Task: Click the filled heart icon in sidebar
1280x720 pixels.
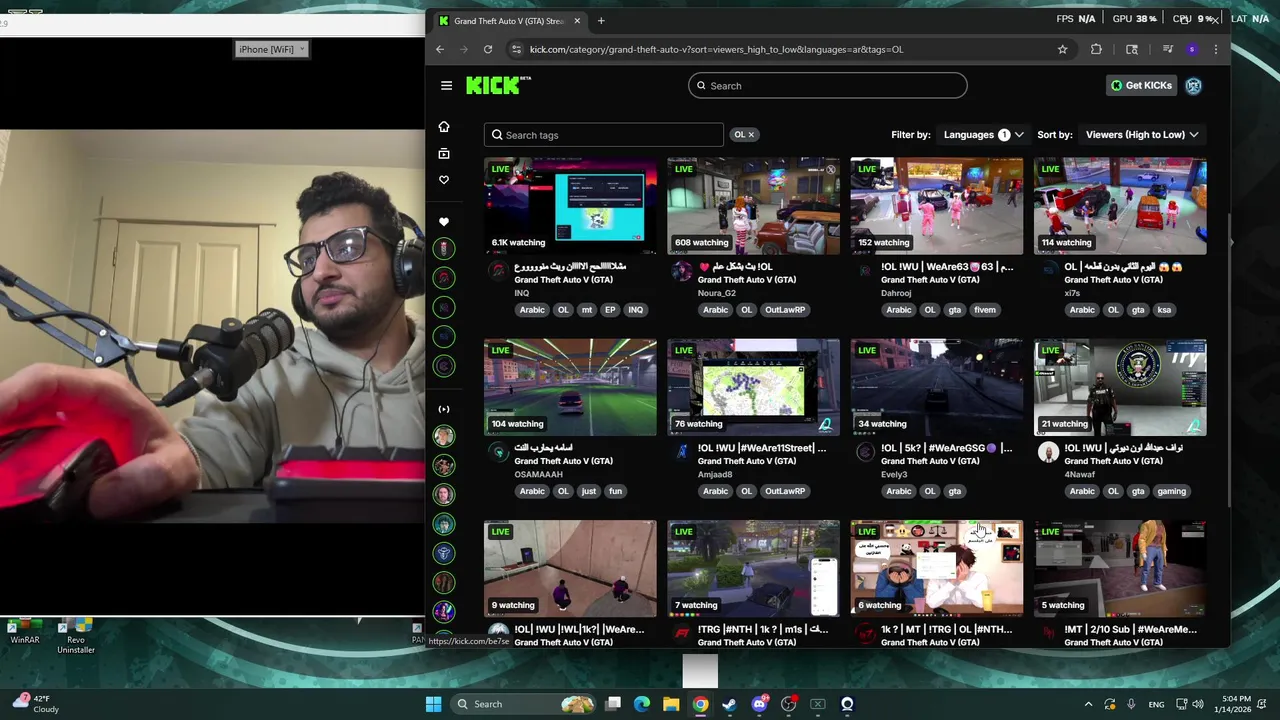Action: point(444,222)
